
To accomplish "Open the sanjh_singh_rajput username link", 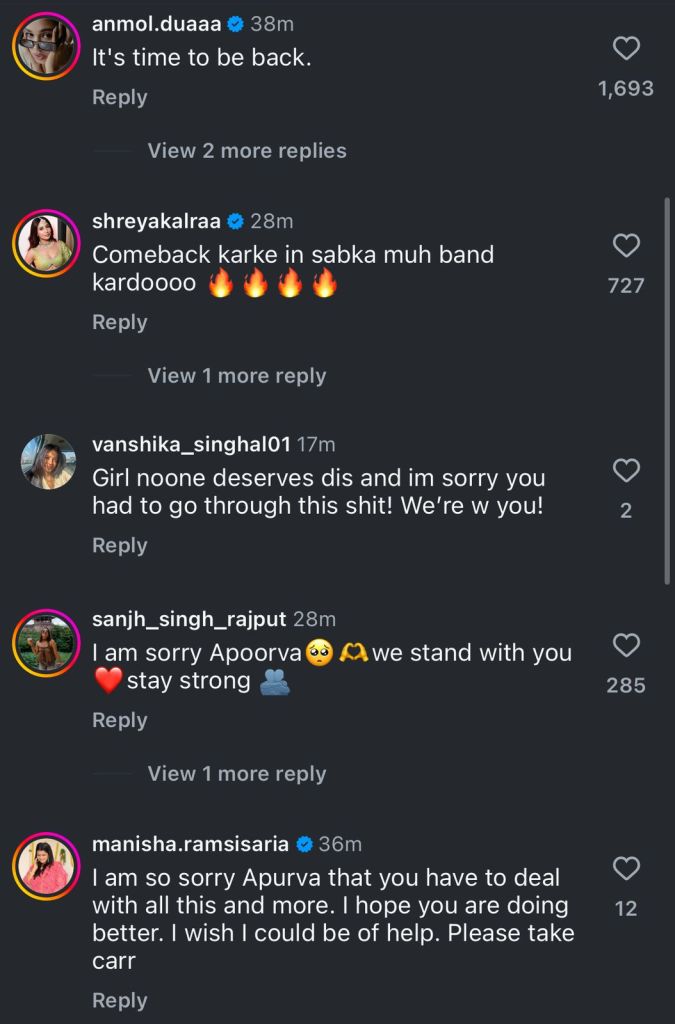I will tap(189, 620).
